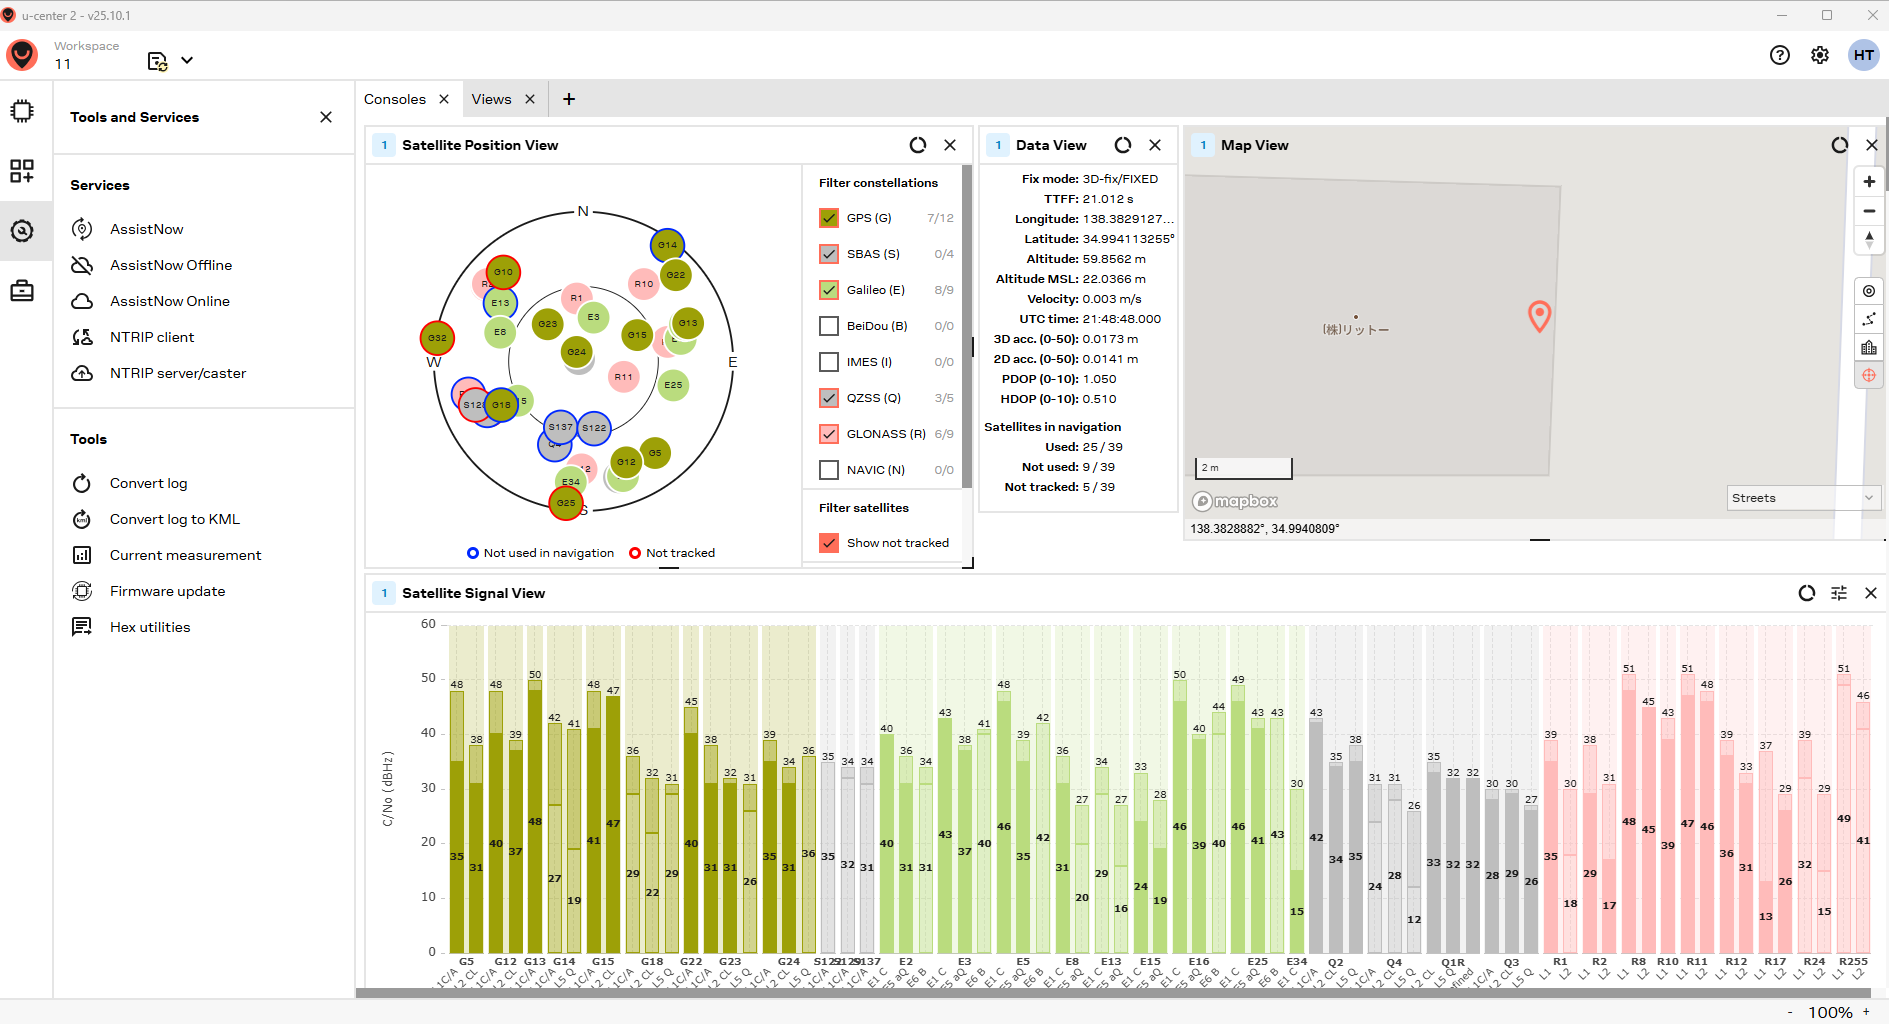Open the help question mark icon

point(1779,55)
